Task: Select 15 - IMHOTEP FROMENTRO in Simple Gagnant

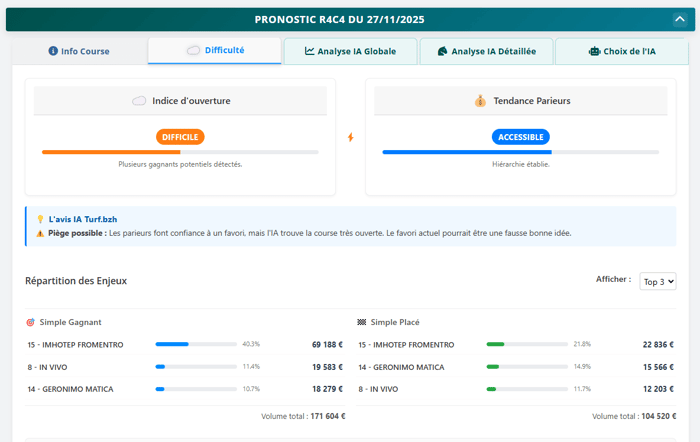Action: coord(75,345)
